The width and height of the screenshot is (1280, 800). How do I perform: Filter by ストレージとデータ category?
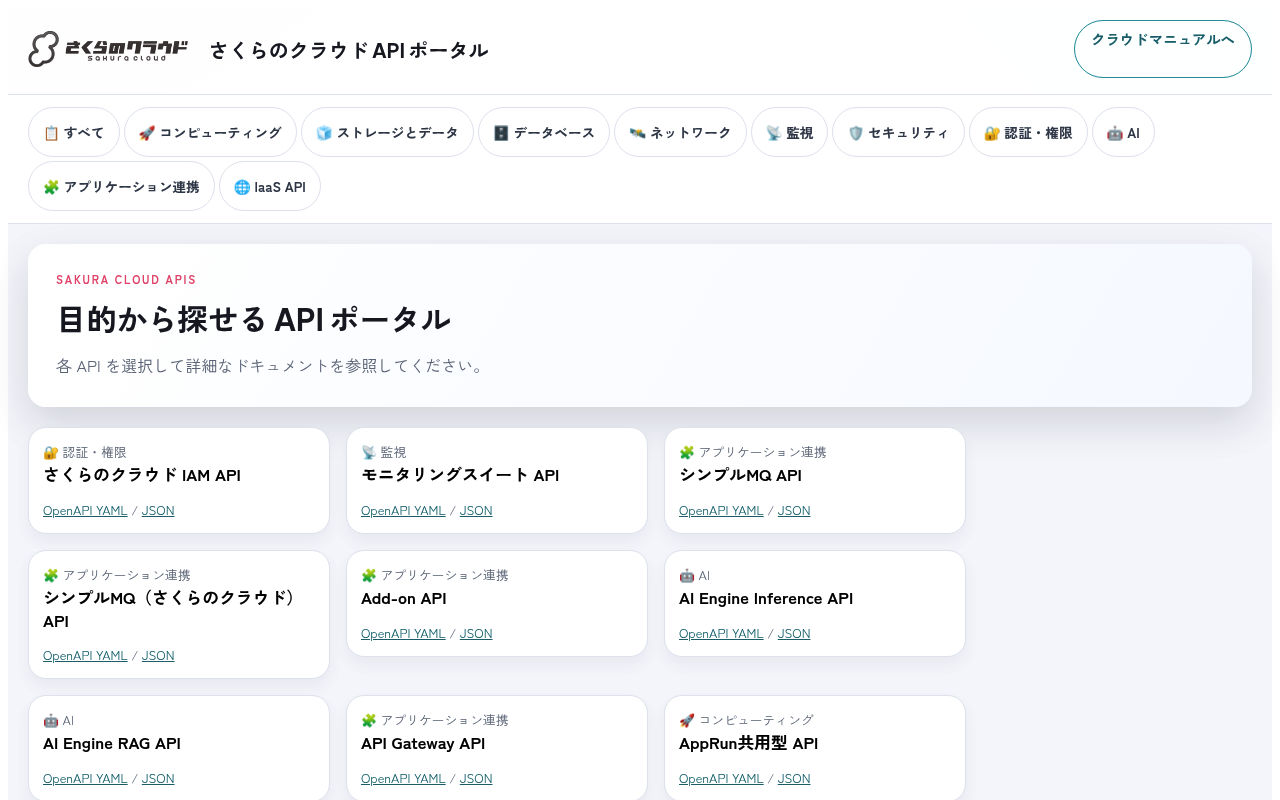(x=387, y=132)
